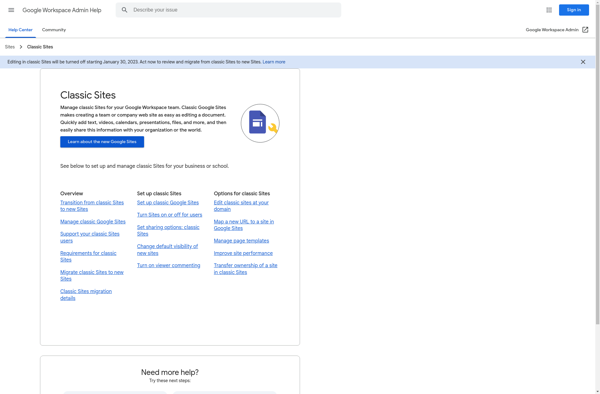Viewport: 600px width, 394px height.
Task: Open Manage page templates link
Action: (241, 241)
